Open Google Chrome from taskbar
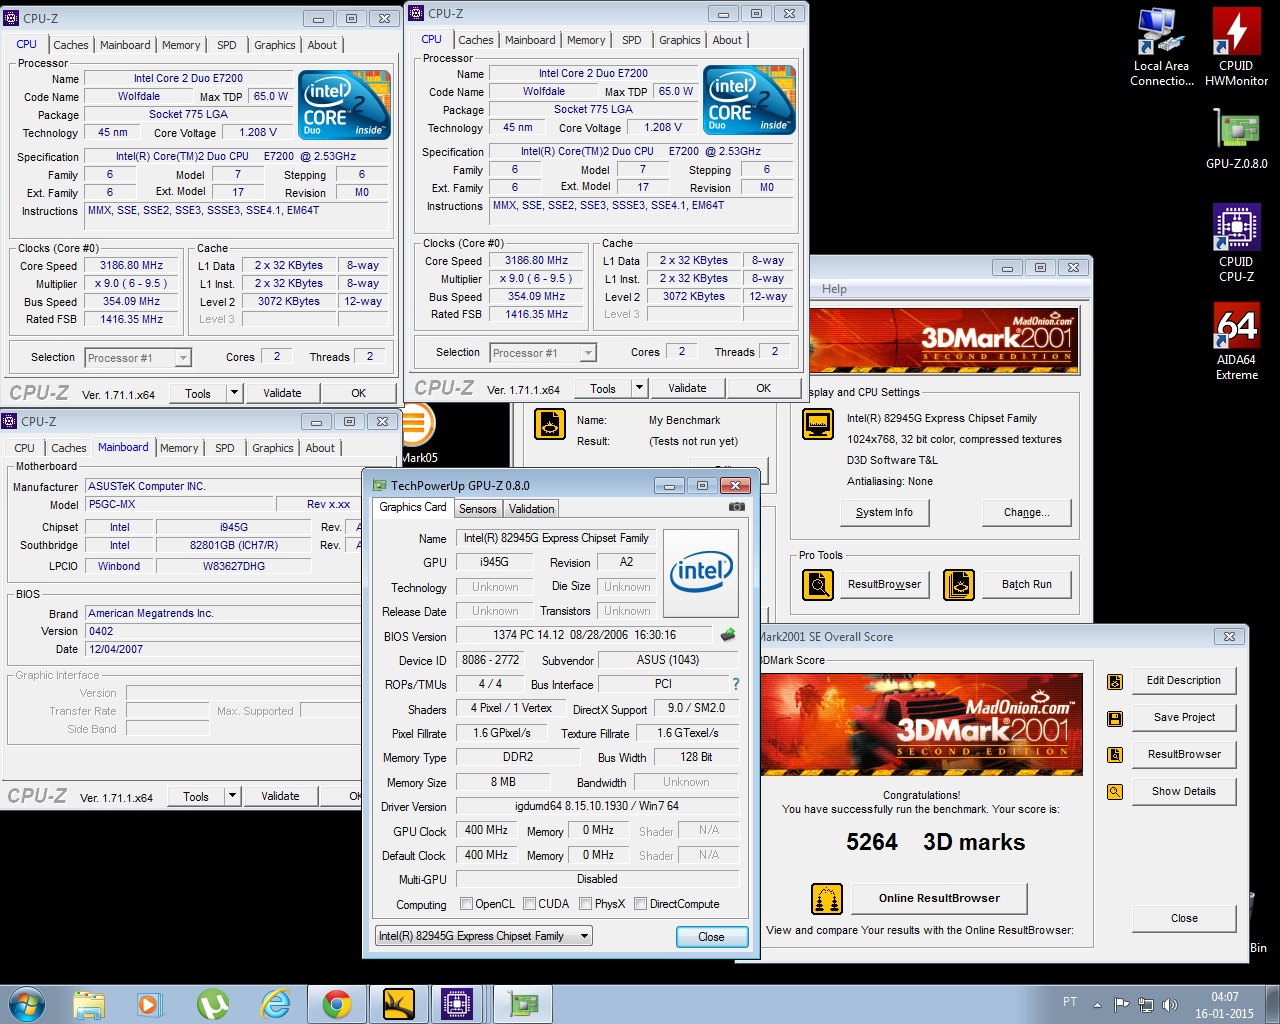The width and height of the screenshot is (1280, 1024). [337, 1003]
